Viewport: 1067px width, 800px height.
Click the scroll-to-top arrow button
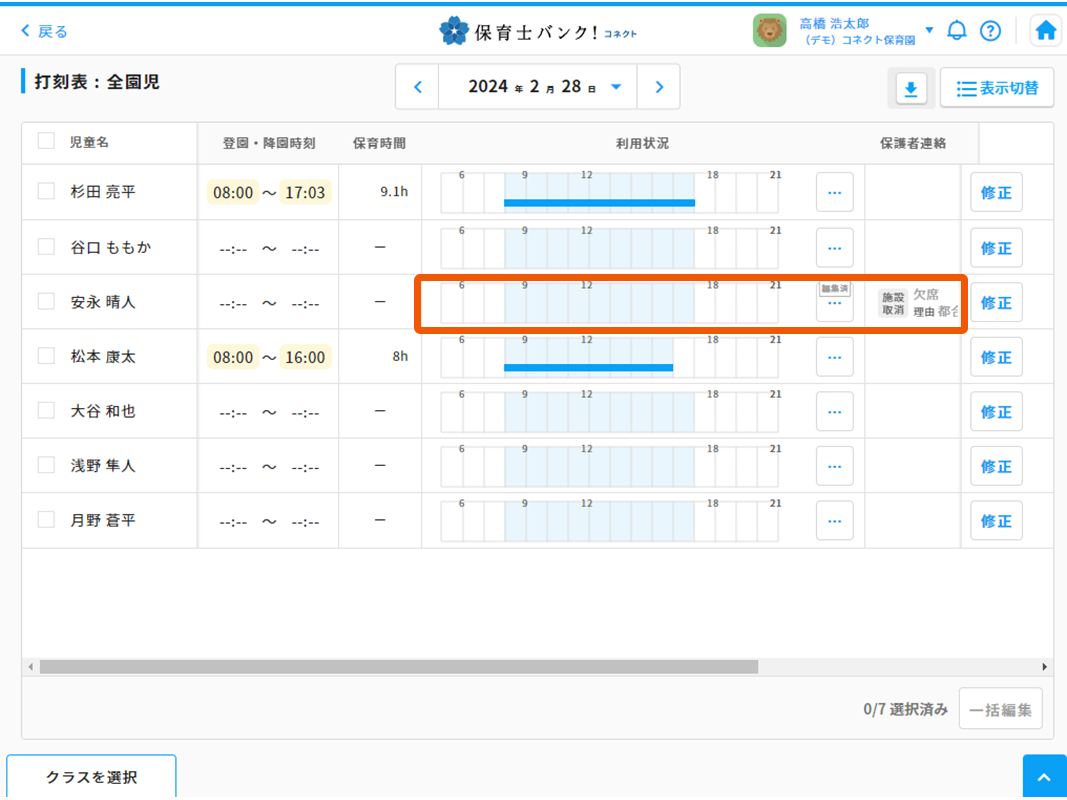coord(1044,778)
